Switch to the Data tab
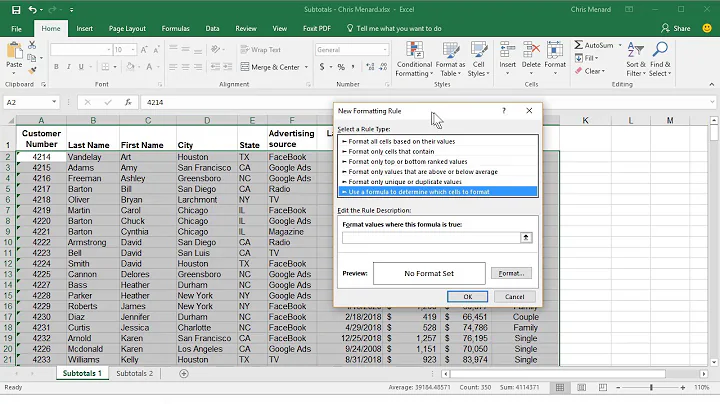Screen dimensions: 720x404 (x=212, y=28)
